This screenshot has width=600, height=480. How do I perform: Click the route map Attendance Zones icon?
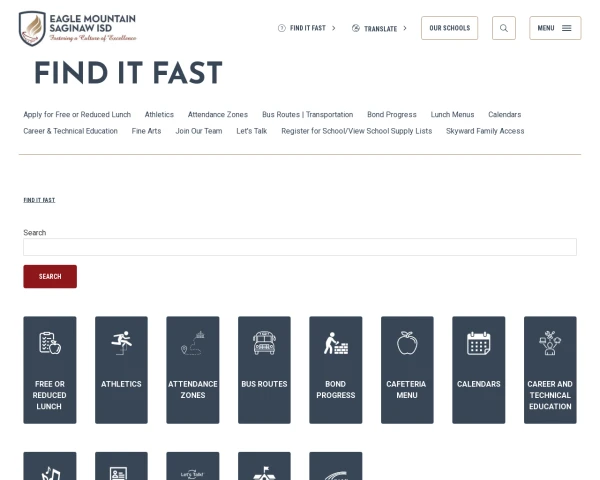[x=193, y=343]
